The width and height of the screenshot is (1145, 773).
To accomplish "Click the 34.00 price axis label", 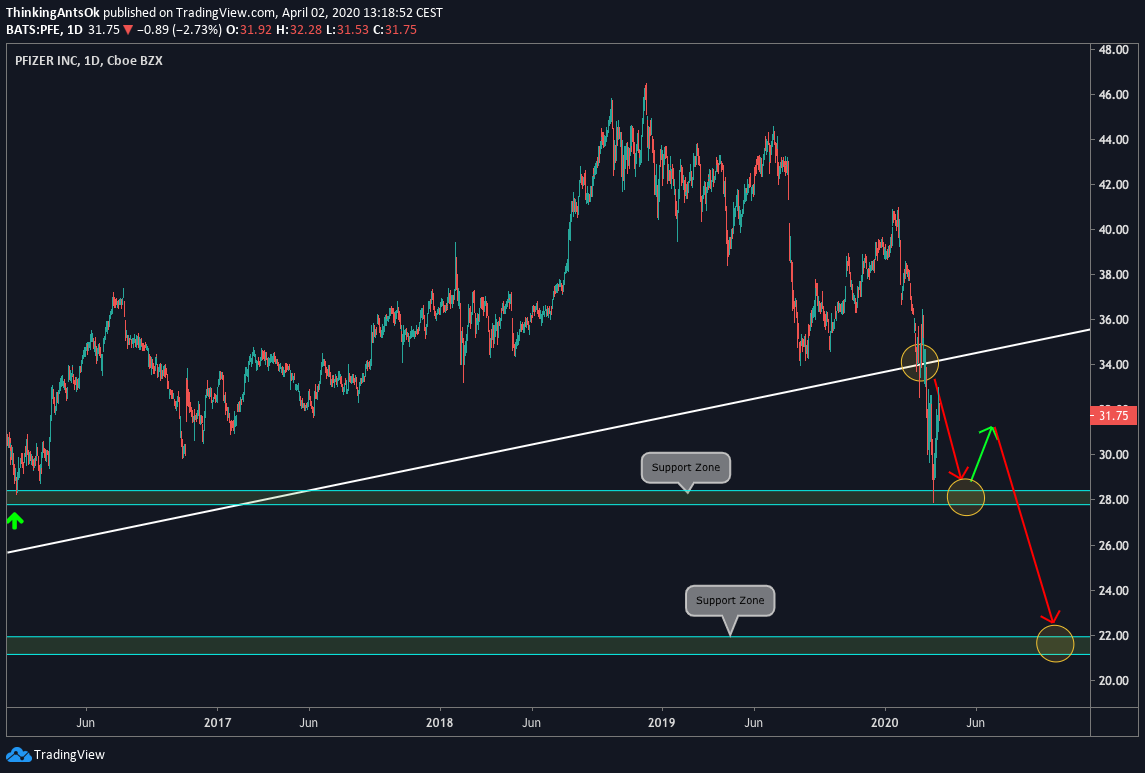I will pyautogui.click(x=1114, y=365).
